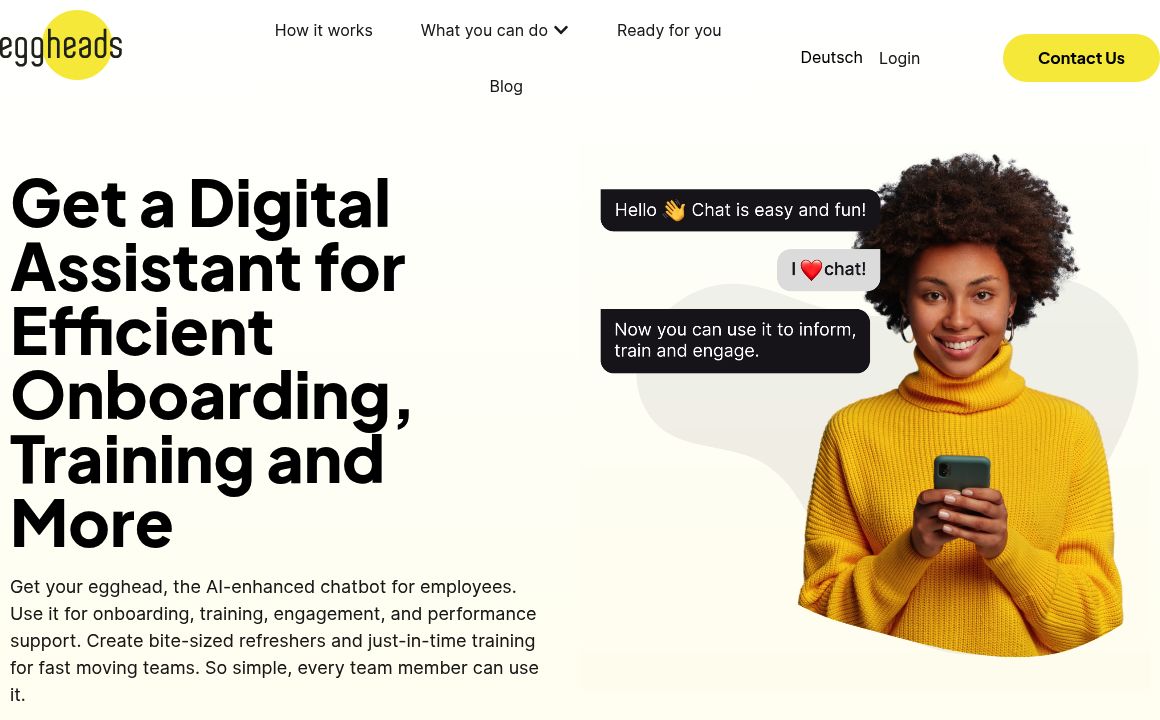Click the Hello chat bubble
The width and height of the screenshot is (1160, 720).
(740, 210)
